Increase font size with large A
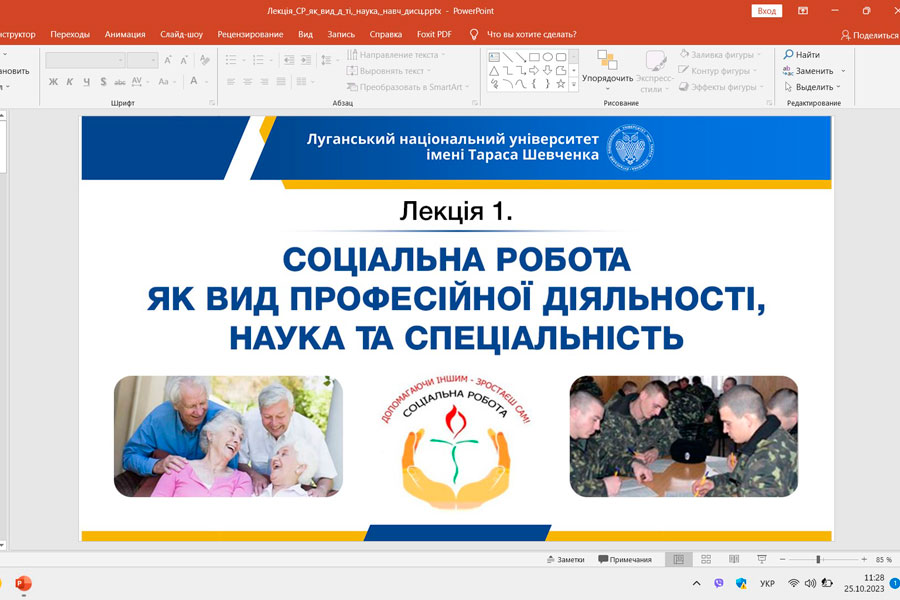Image resolution: width=900 pixels, height=600 pixels. 168,60
